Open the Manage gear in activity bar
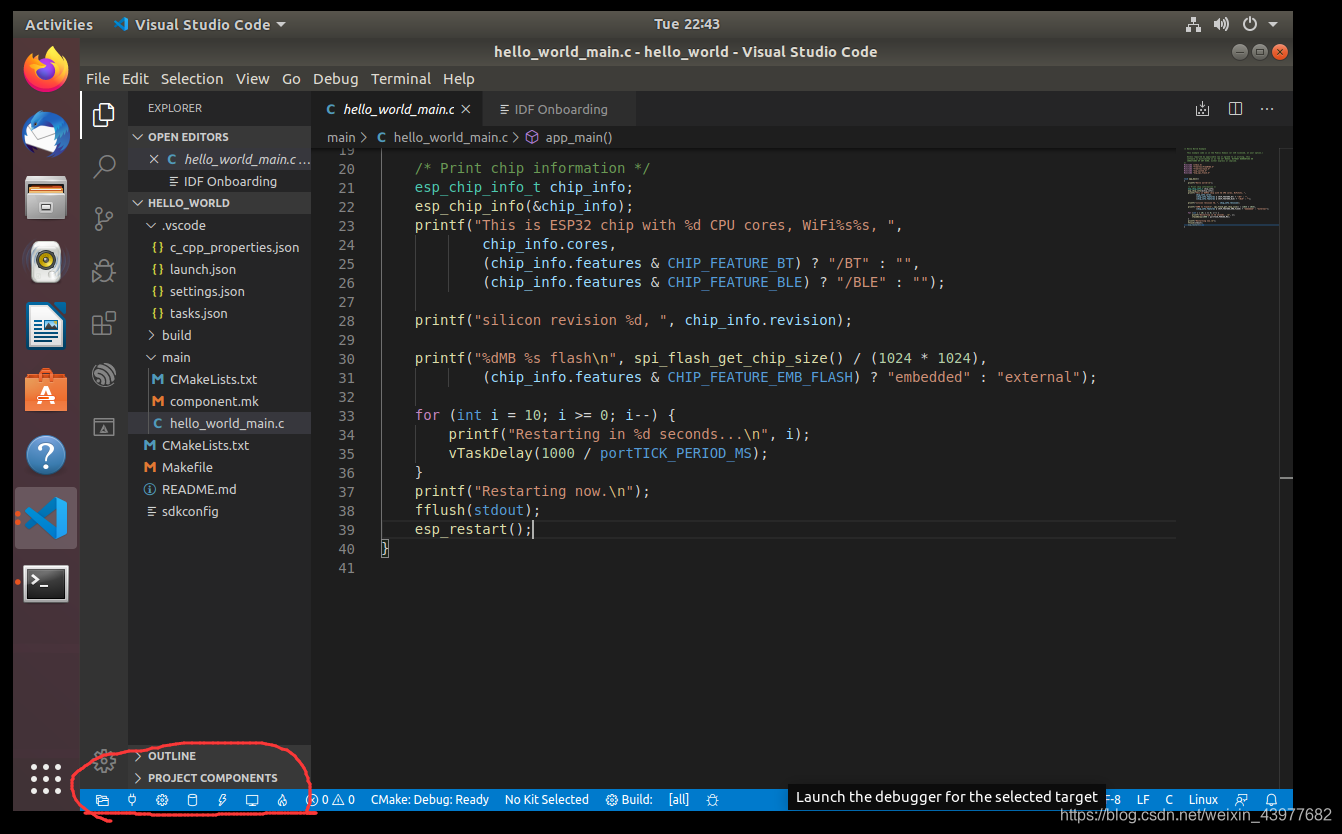1342x834 pixels. pyautogui.click(x=104, y=761)
